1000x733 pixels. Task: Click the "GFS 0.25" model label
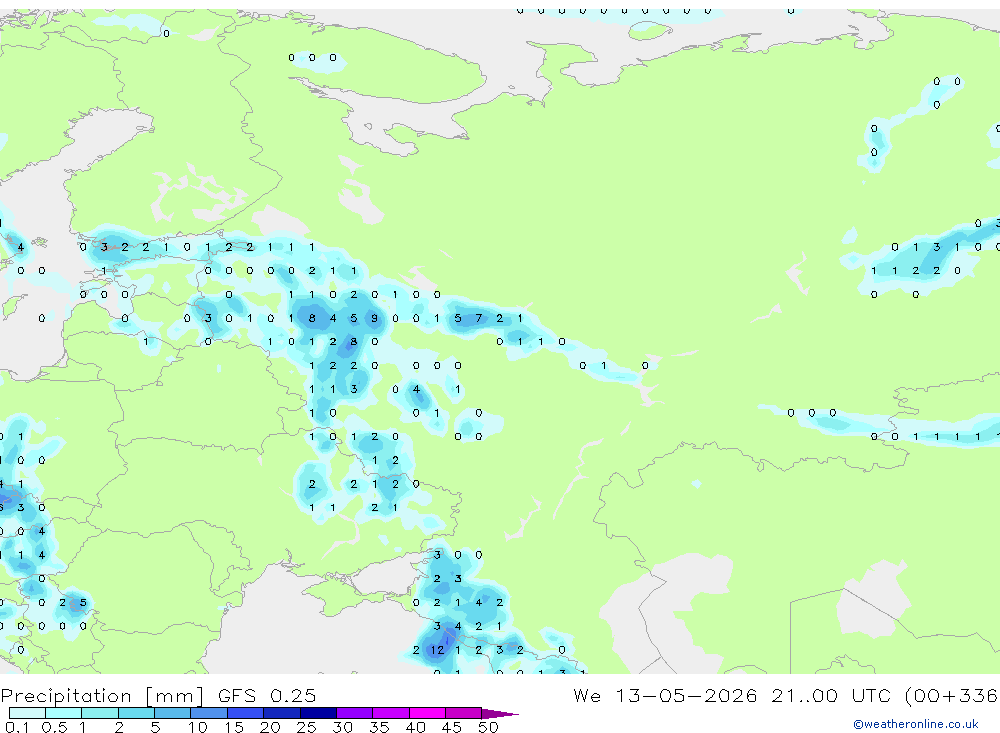(267, 695)
